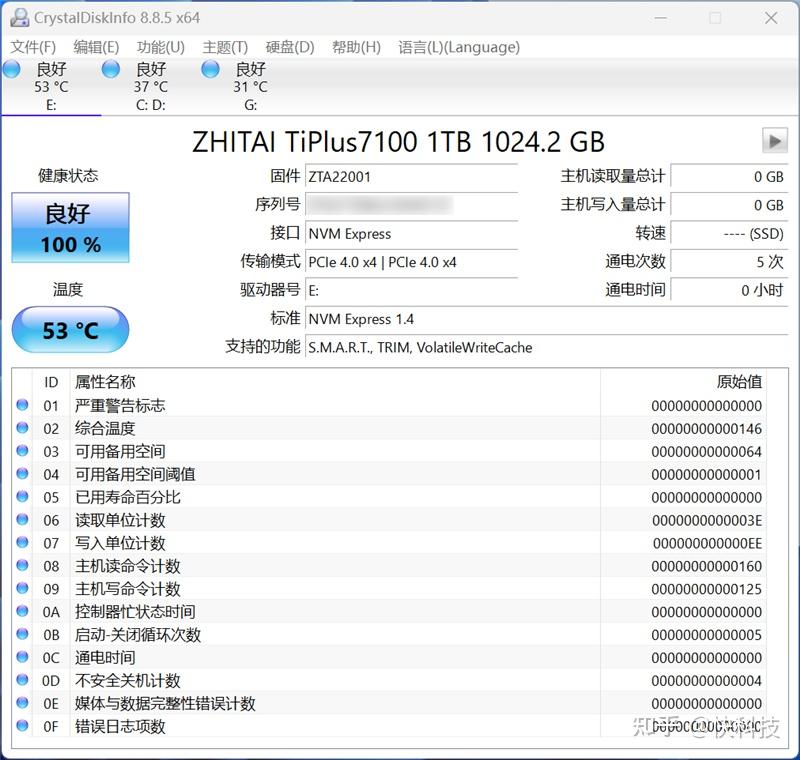Click the status LED beside 严重警告标志
The image size is (800, 760).
coord(22,404)
